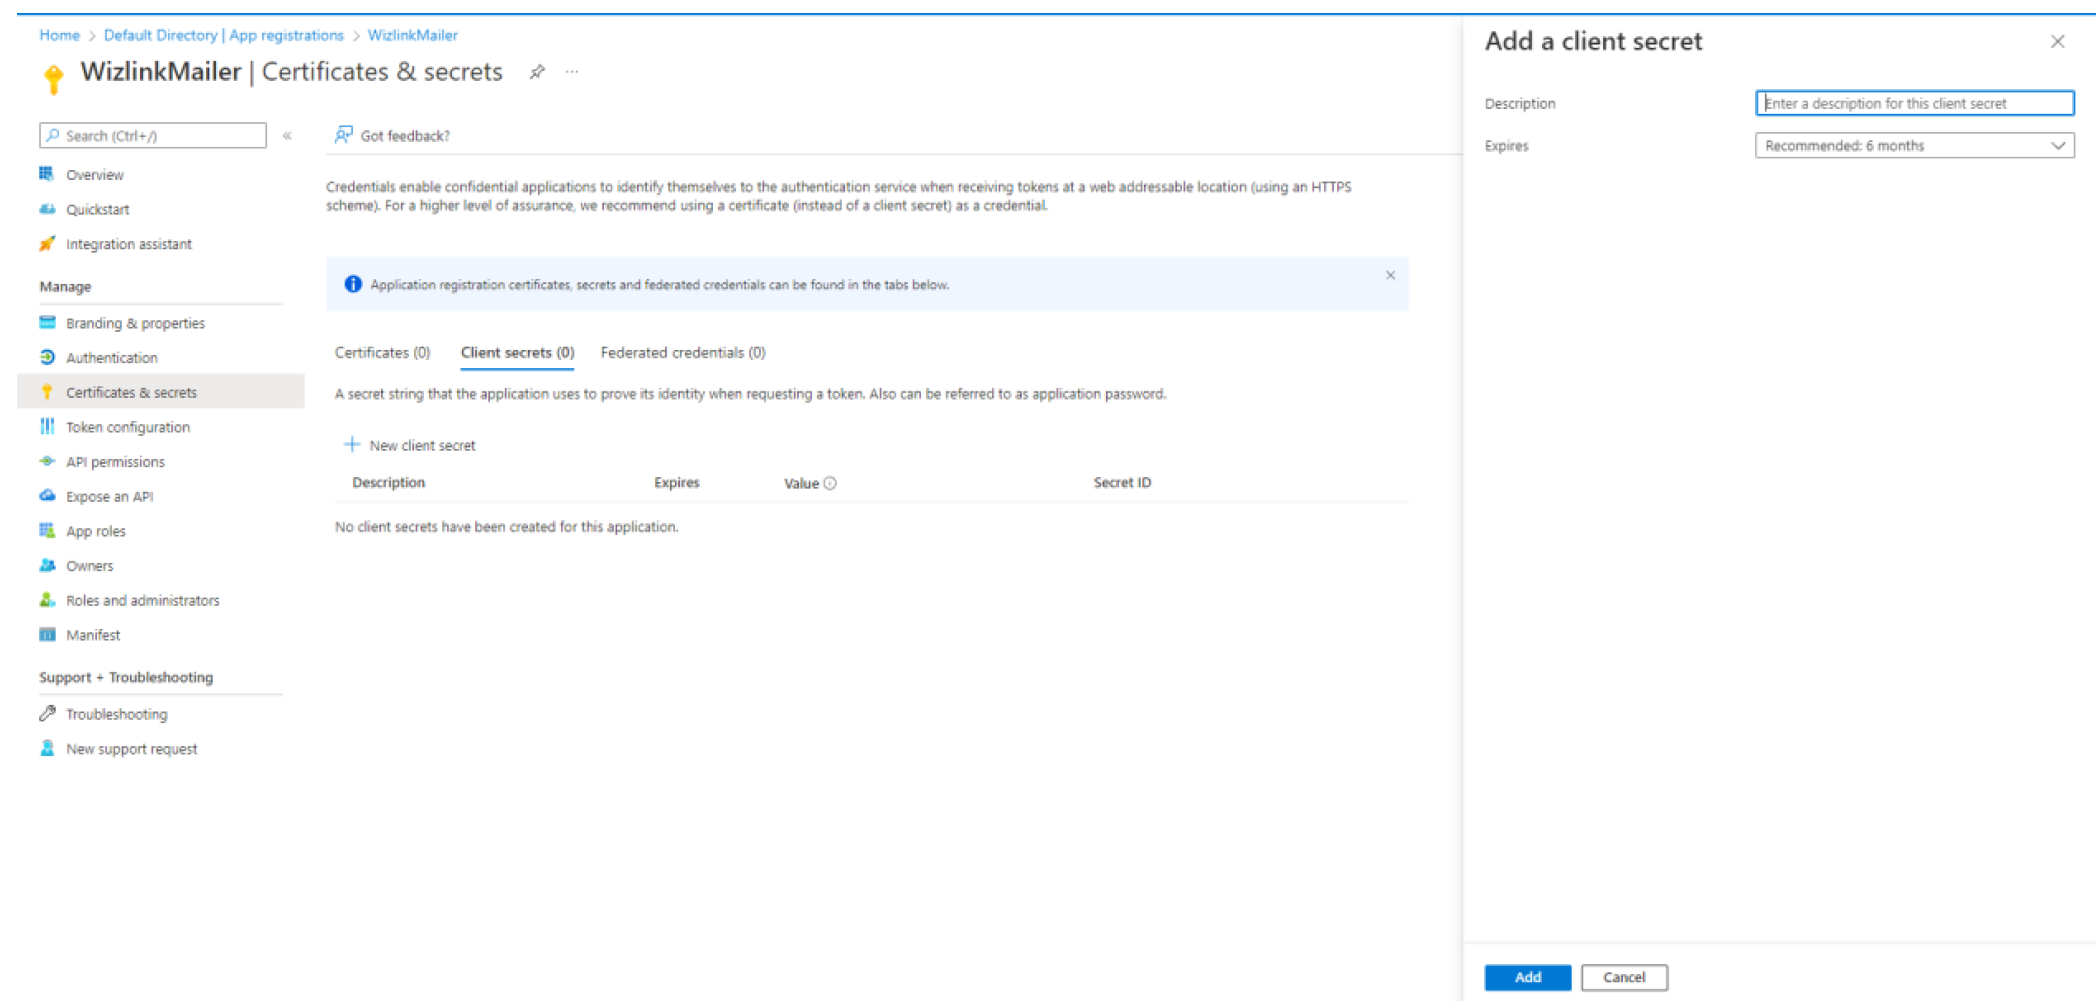Click the Overview sidebar icon
Viewport: 2096px width, 1001px height.
[47, 174]
